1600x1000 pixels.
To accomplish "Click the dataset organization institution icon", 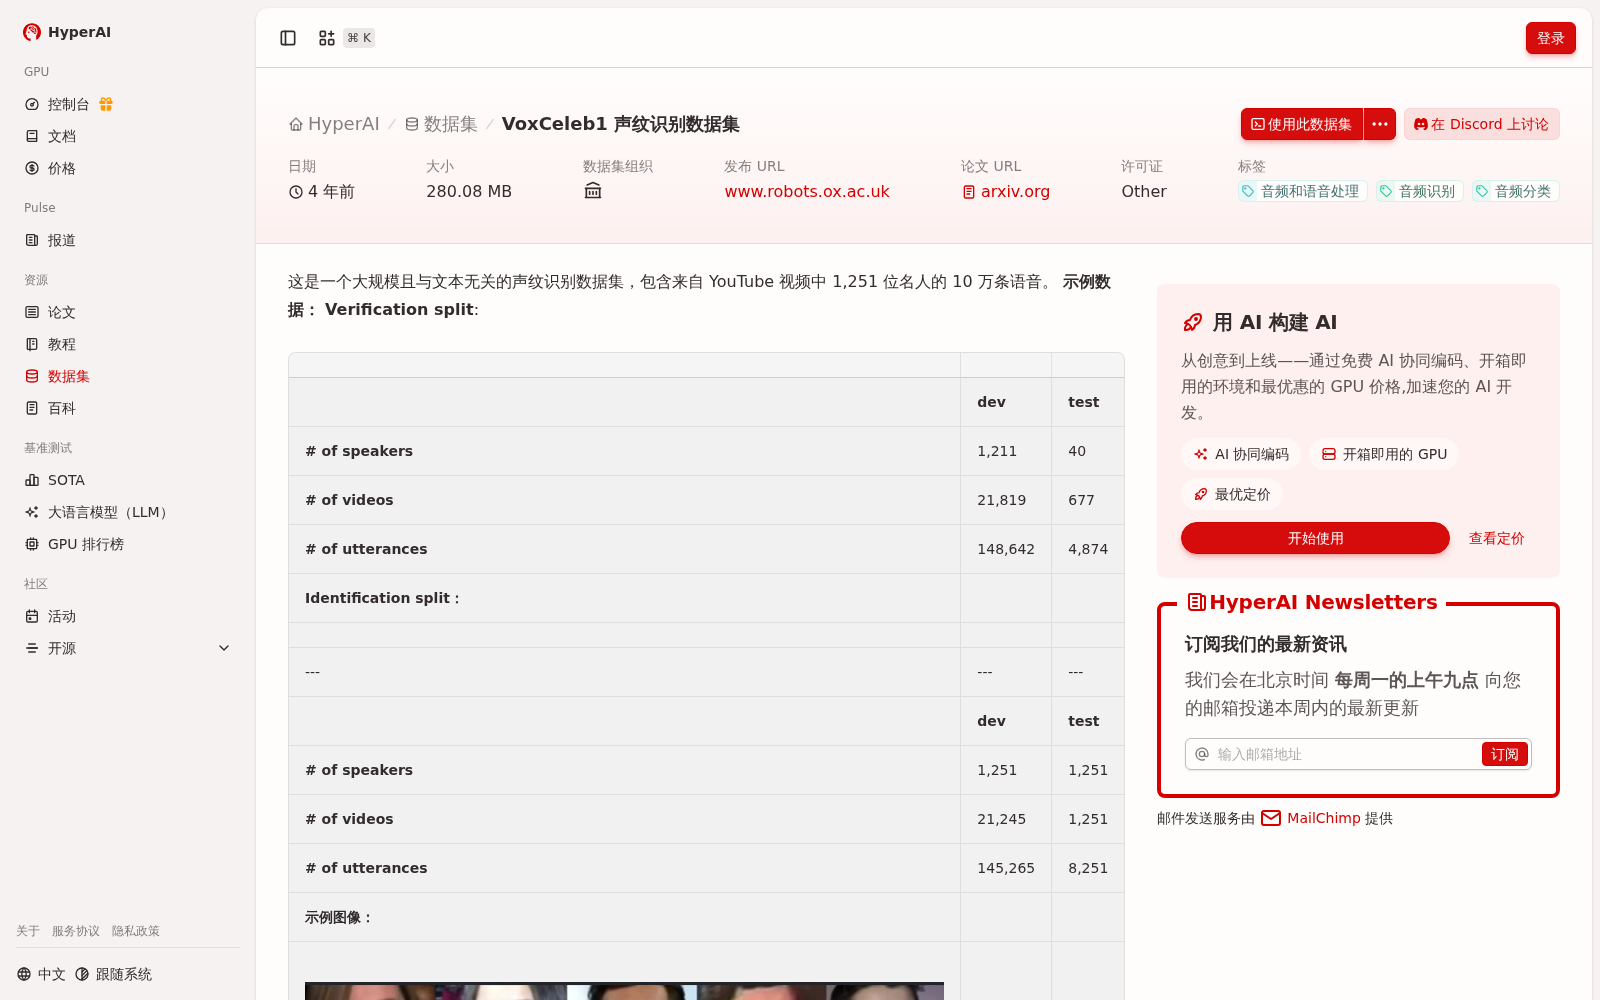I will pyautogui.click(x=593, y=191).
